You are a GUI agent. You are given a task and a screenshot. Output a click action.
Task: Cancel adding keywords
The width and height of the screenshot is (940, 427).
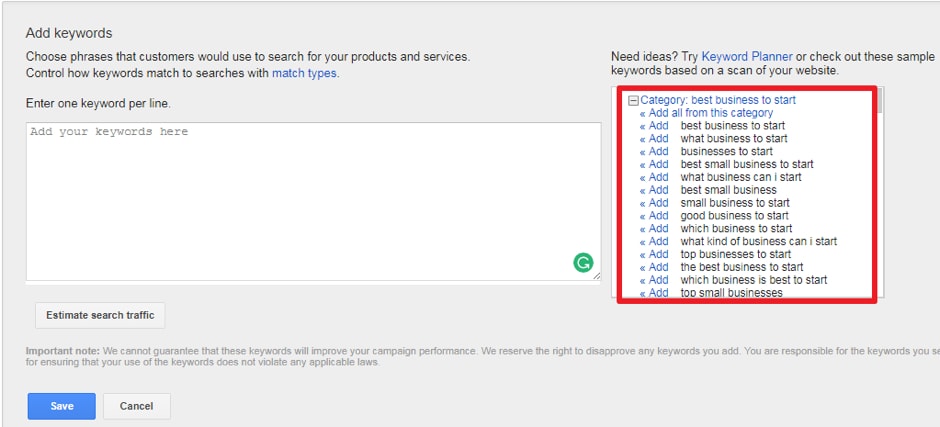(137, 406)
